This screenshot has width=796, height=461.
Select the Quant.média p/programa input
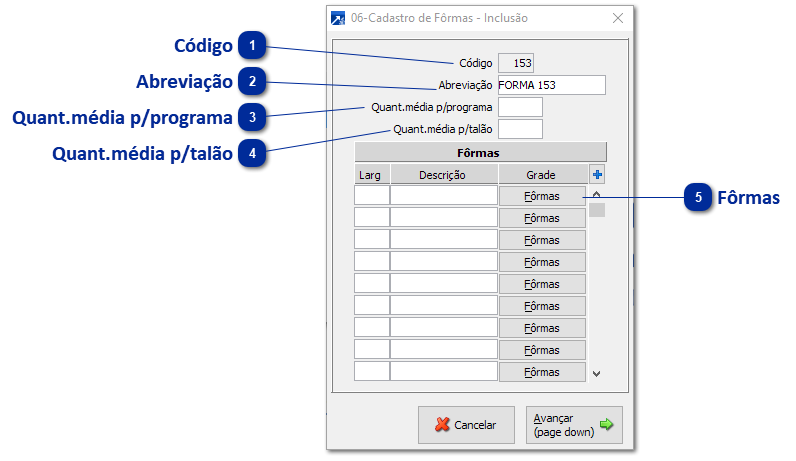coord(520,107)
